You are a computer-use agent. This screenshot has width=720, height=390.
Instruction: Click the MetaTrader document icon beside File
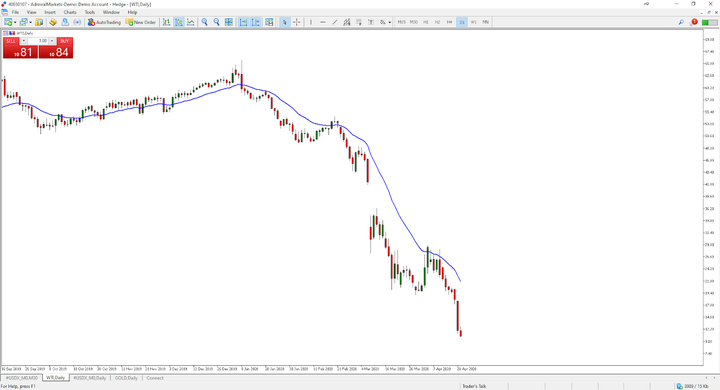click(x=4, y=12)
